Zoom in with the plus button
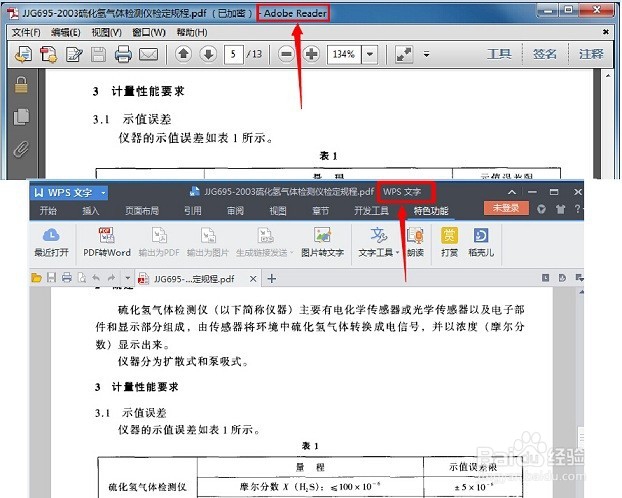This screenshot has width=622, height=498. pos(311,54)
